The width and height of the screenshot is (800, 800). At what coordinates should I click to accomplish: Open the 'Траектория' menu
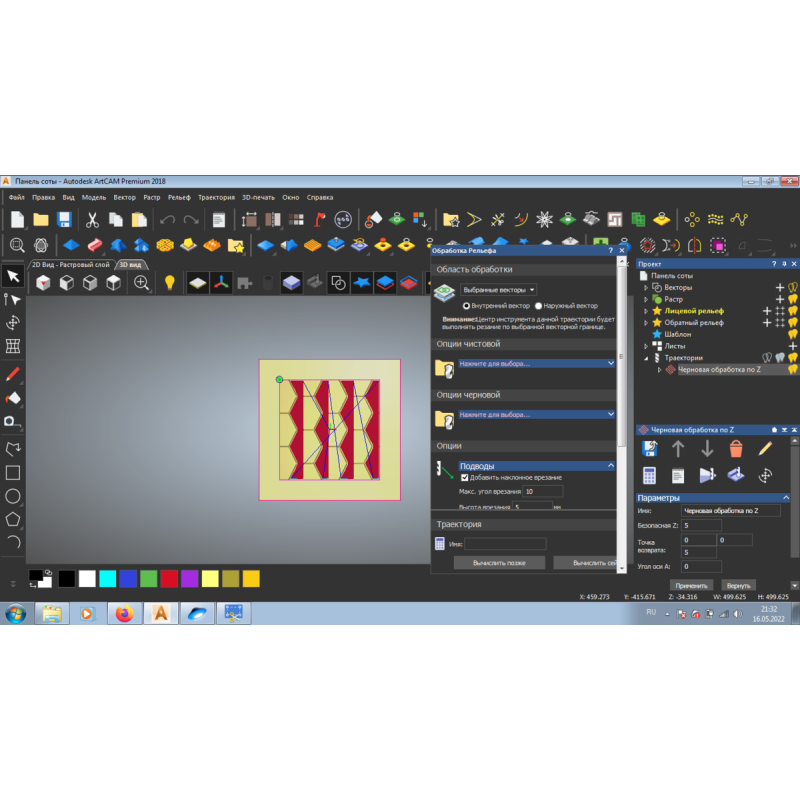[216, 197]
